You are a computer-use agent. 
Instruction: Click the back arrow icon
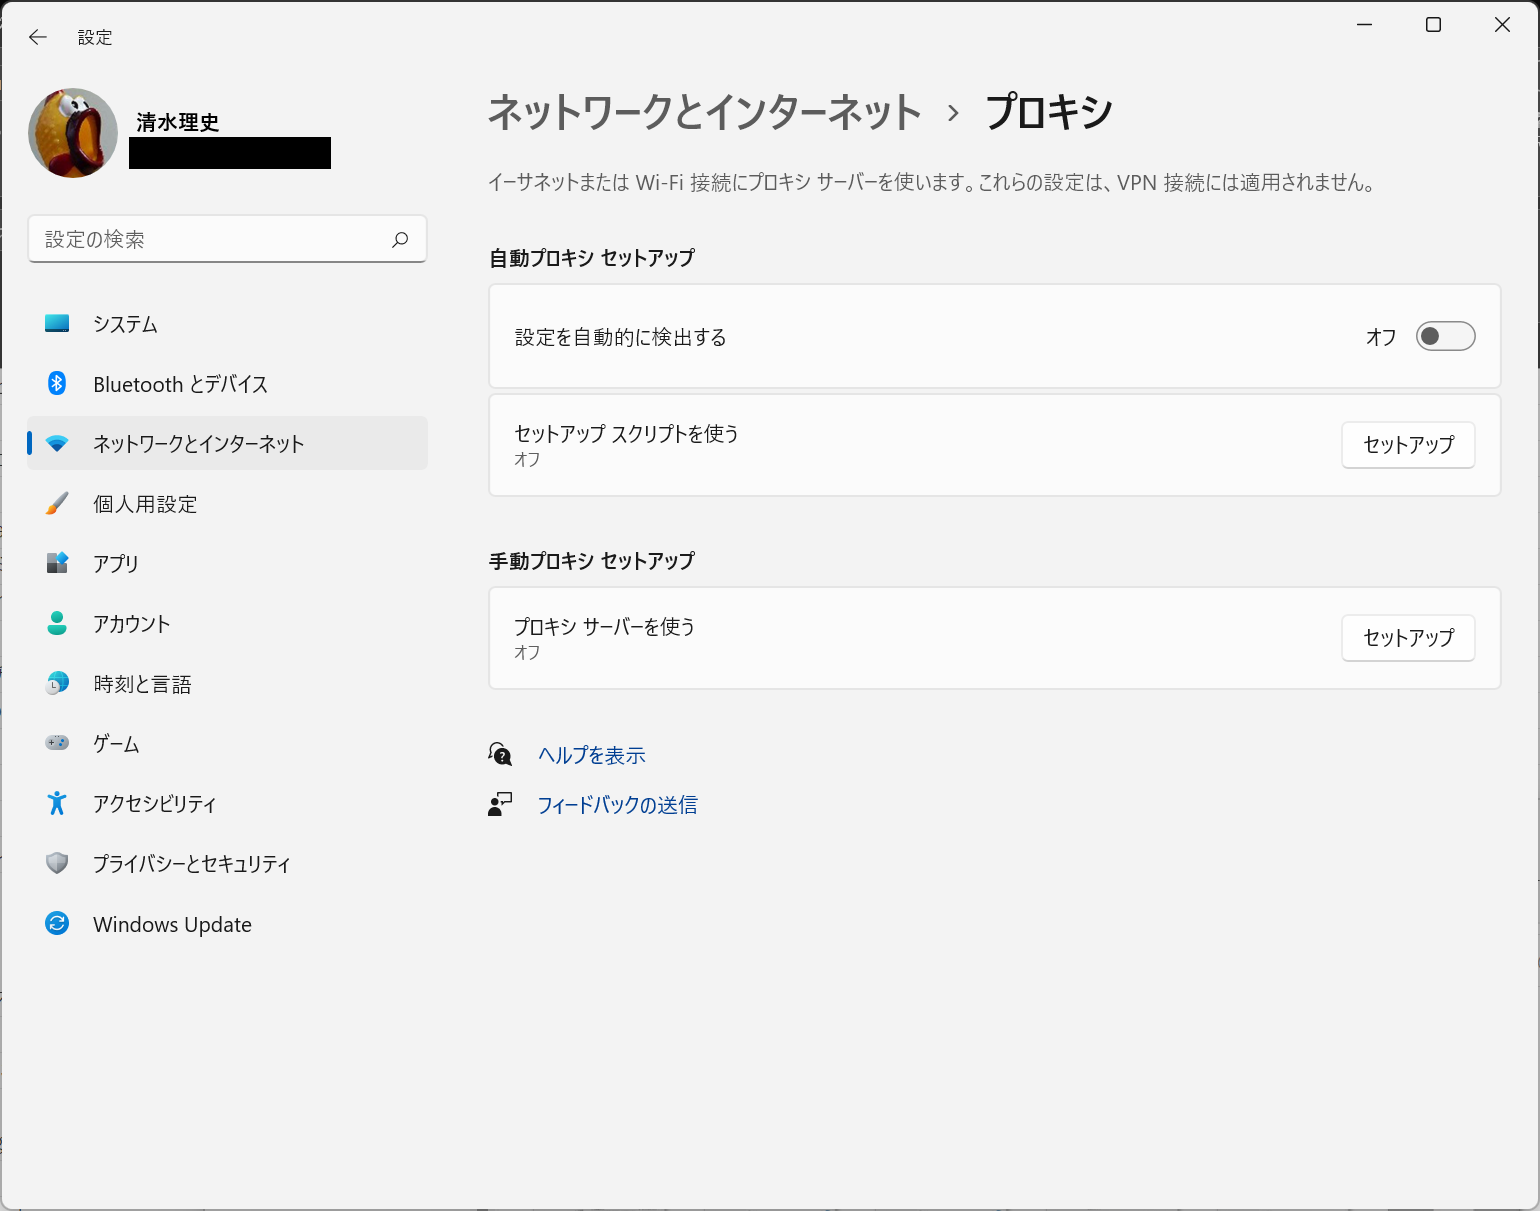click(x=38, y=37)
